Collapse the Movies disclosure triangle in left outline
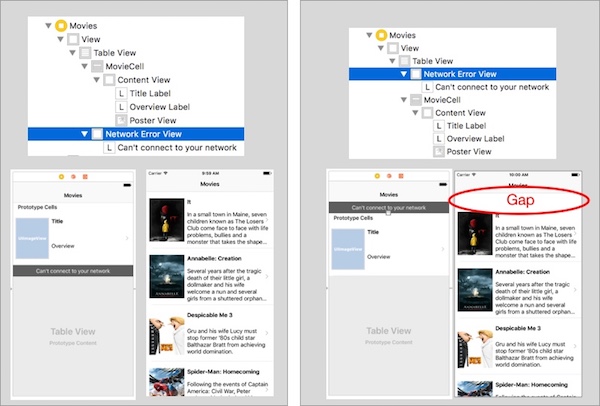Image resolution: width=600 pixels, height=406 pixels. coord(48,26)
